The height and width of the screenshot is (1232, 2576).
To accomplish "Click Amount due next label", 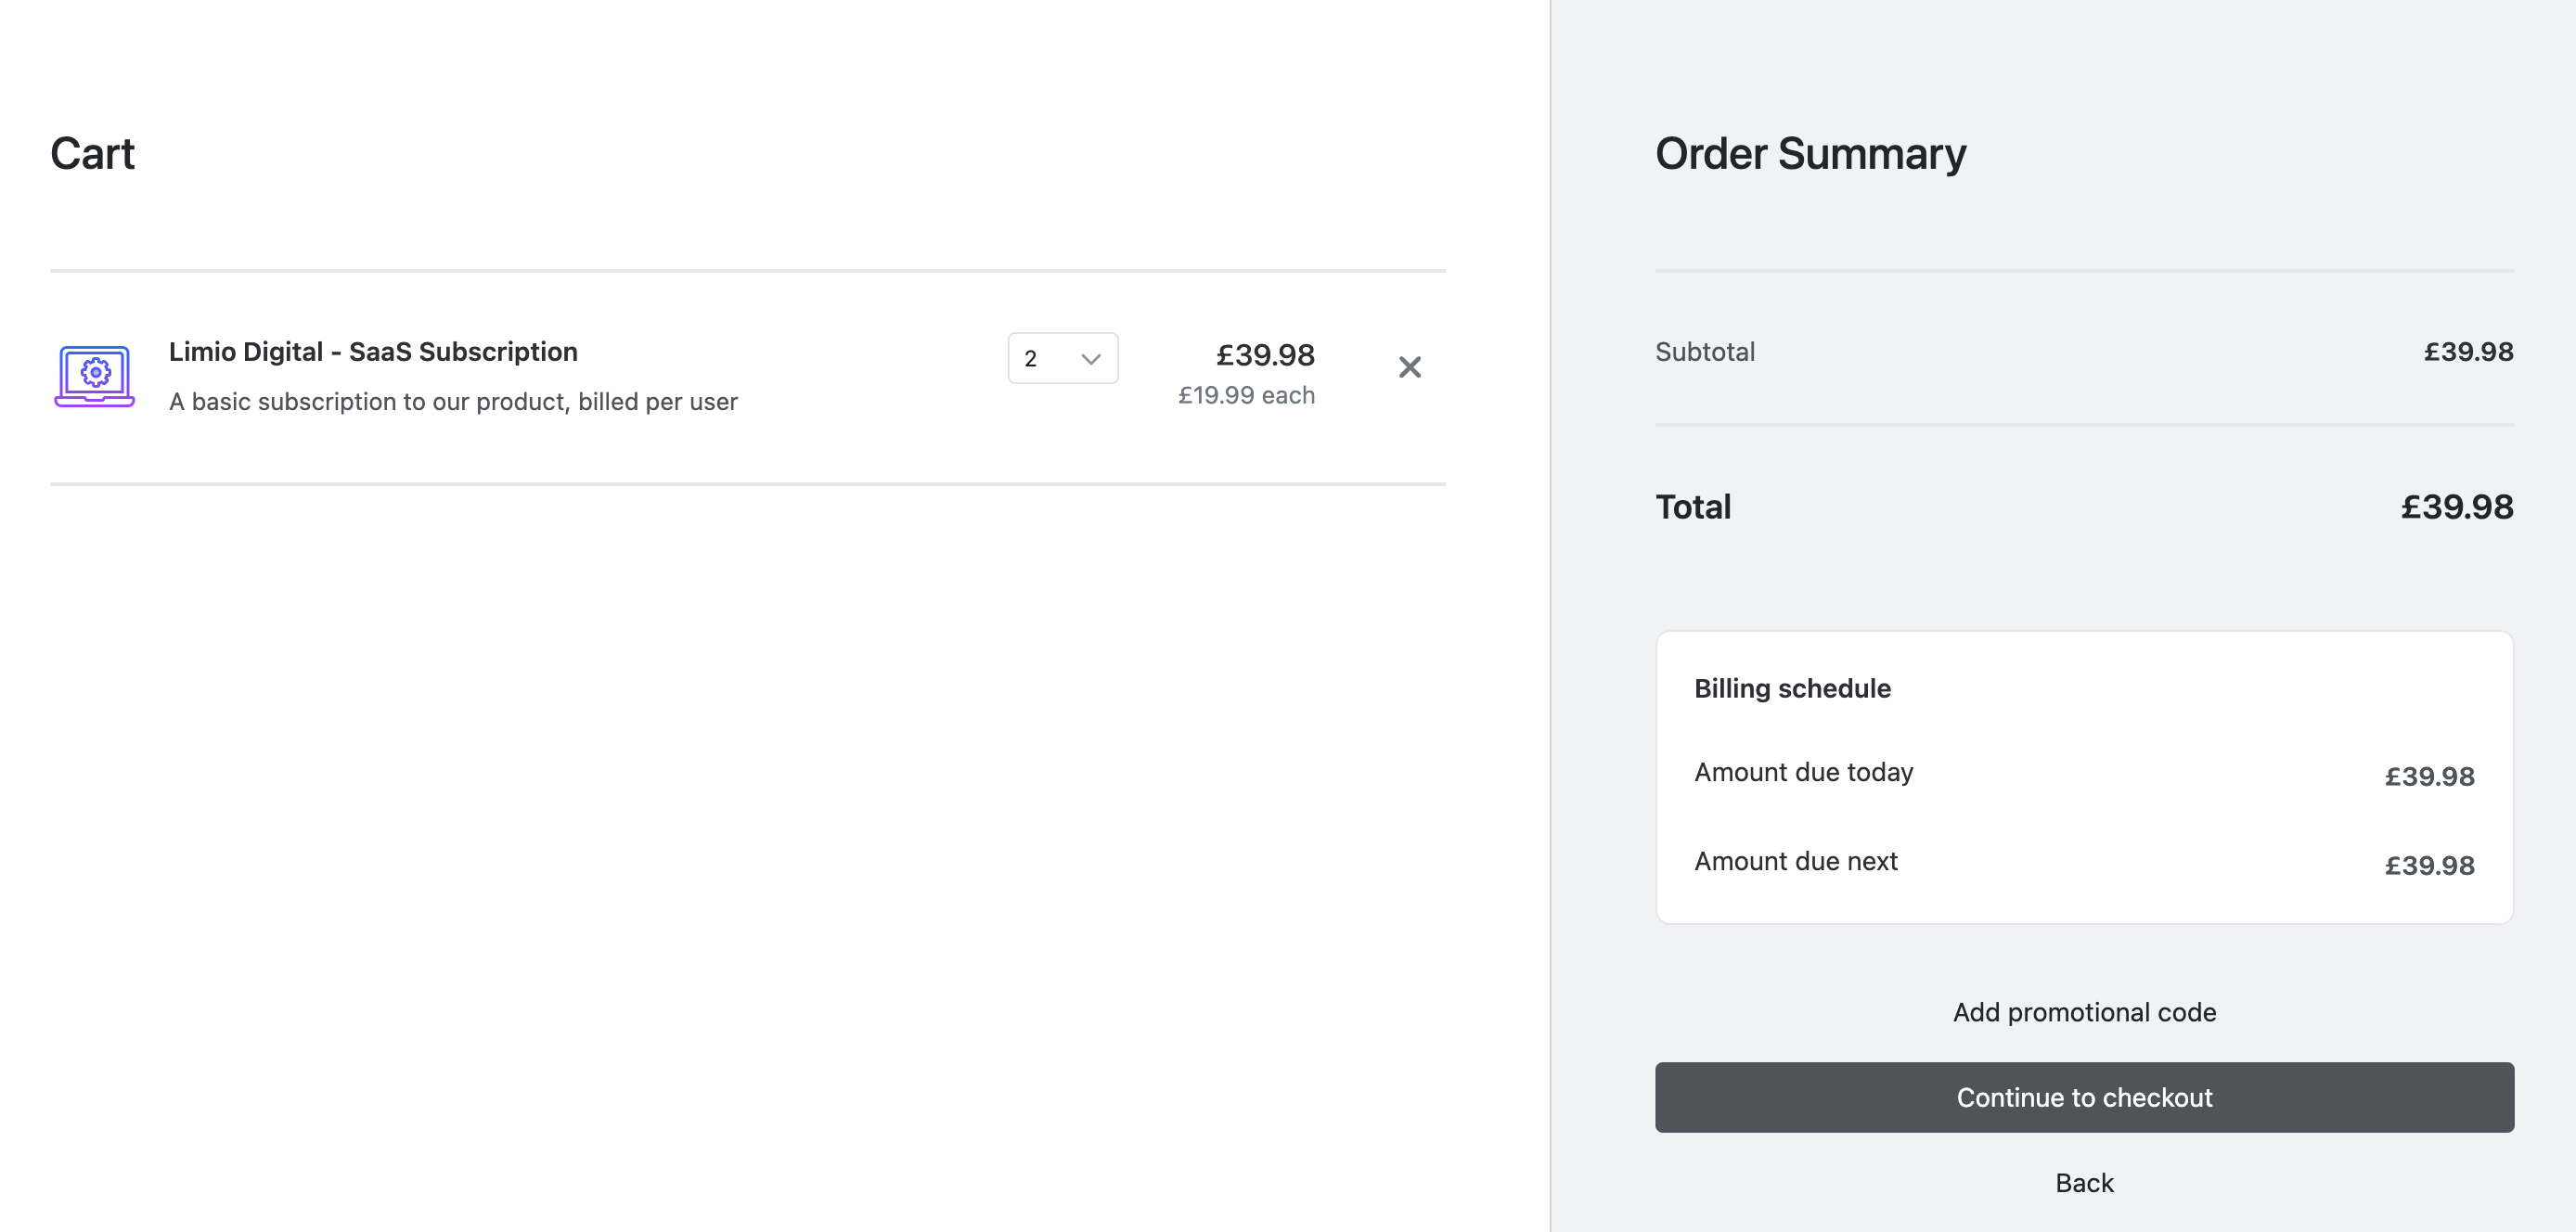I will pyautogui.click(x=1795, y=861).
